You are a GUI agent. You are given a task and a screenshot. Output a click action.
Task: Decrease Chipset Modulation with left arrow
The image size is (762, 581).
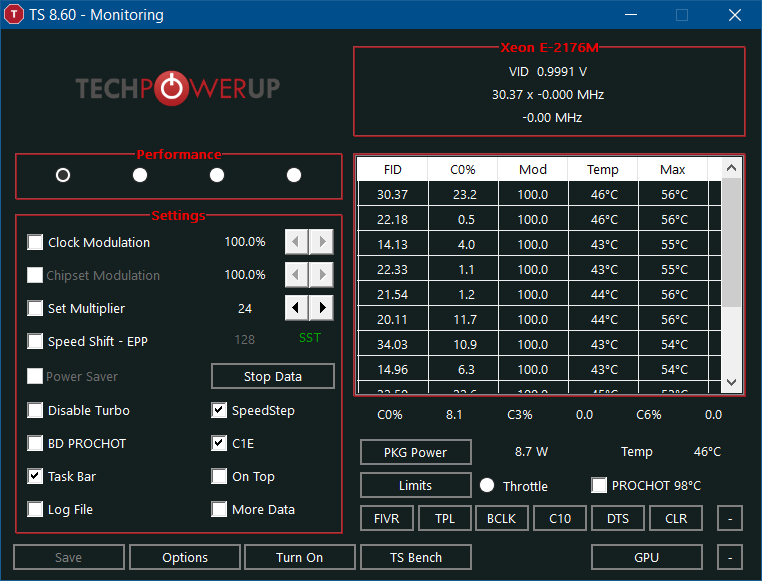point(296,274)
